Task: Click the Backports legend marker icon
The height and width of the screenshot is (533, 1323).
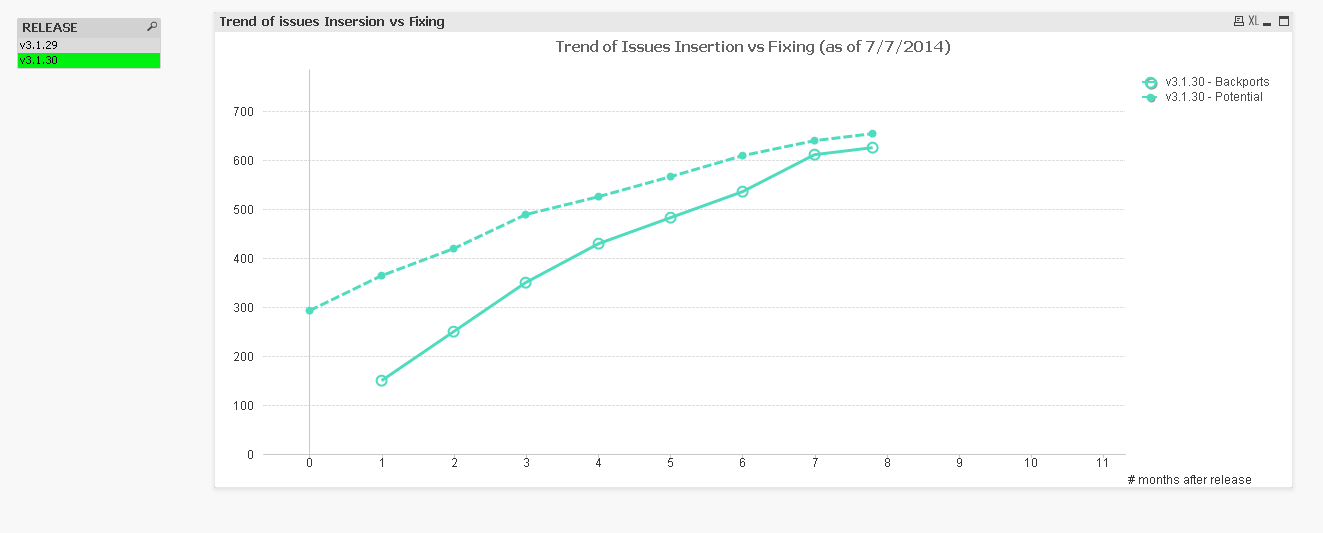Action: tap(1150, 83)
